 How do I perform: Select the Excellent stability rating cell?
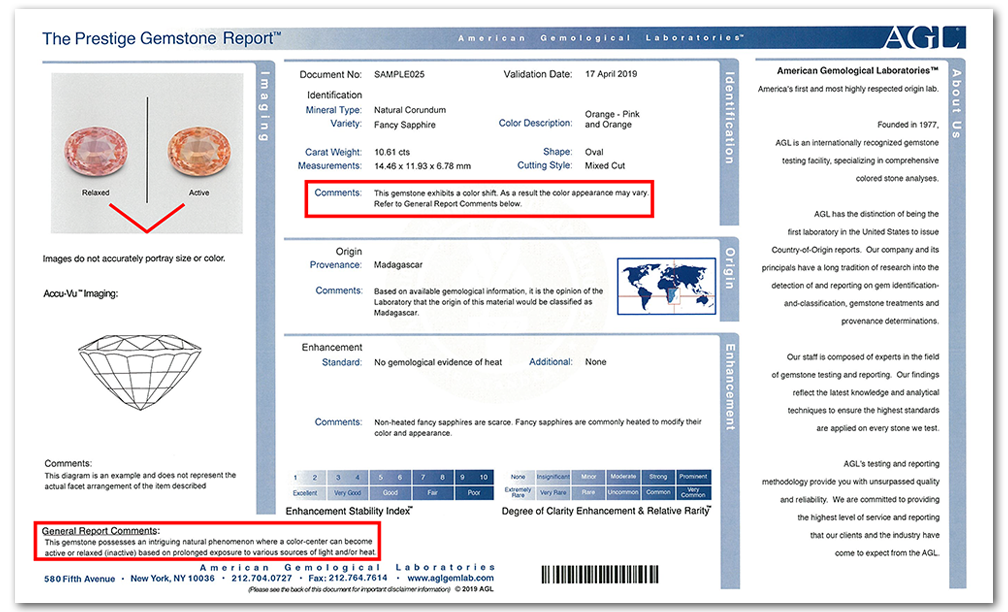point(305,493)
